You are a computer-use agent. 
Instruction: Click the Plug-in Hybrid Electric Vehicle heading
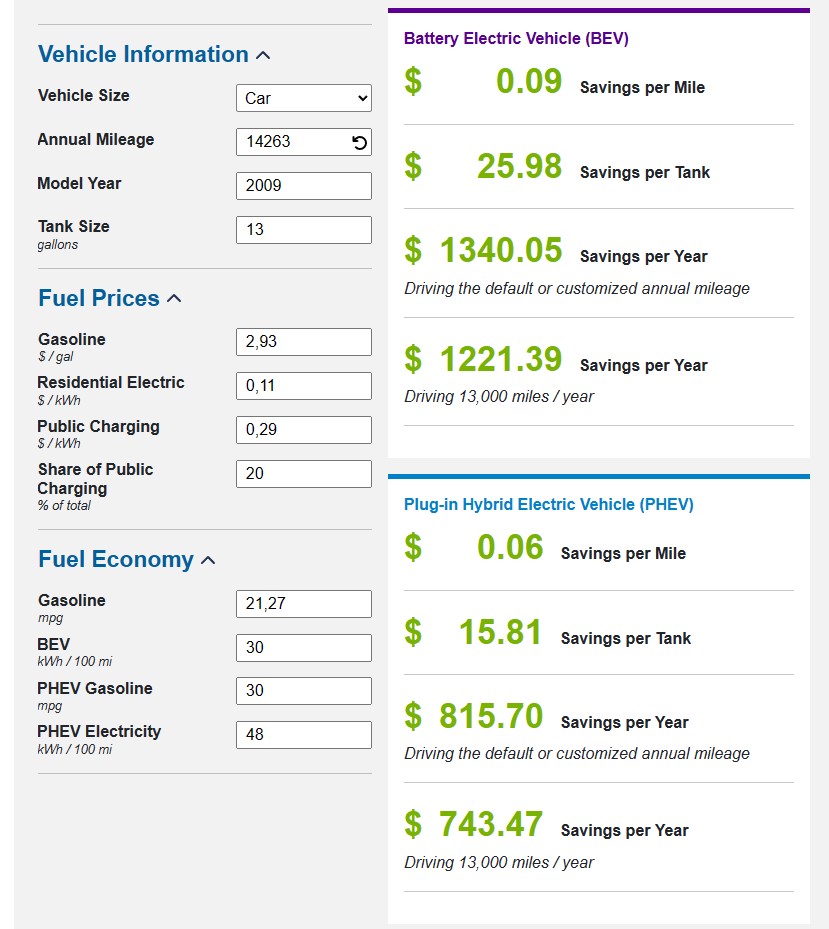[x=548, y=505]
